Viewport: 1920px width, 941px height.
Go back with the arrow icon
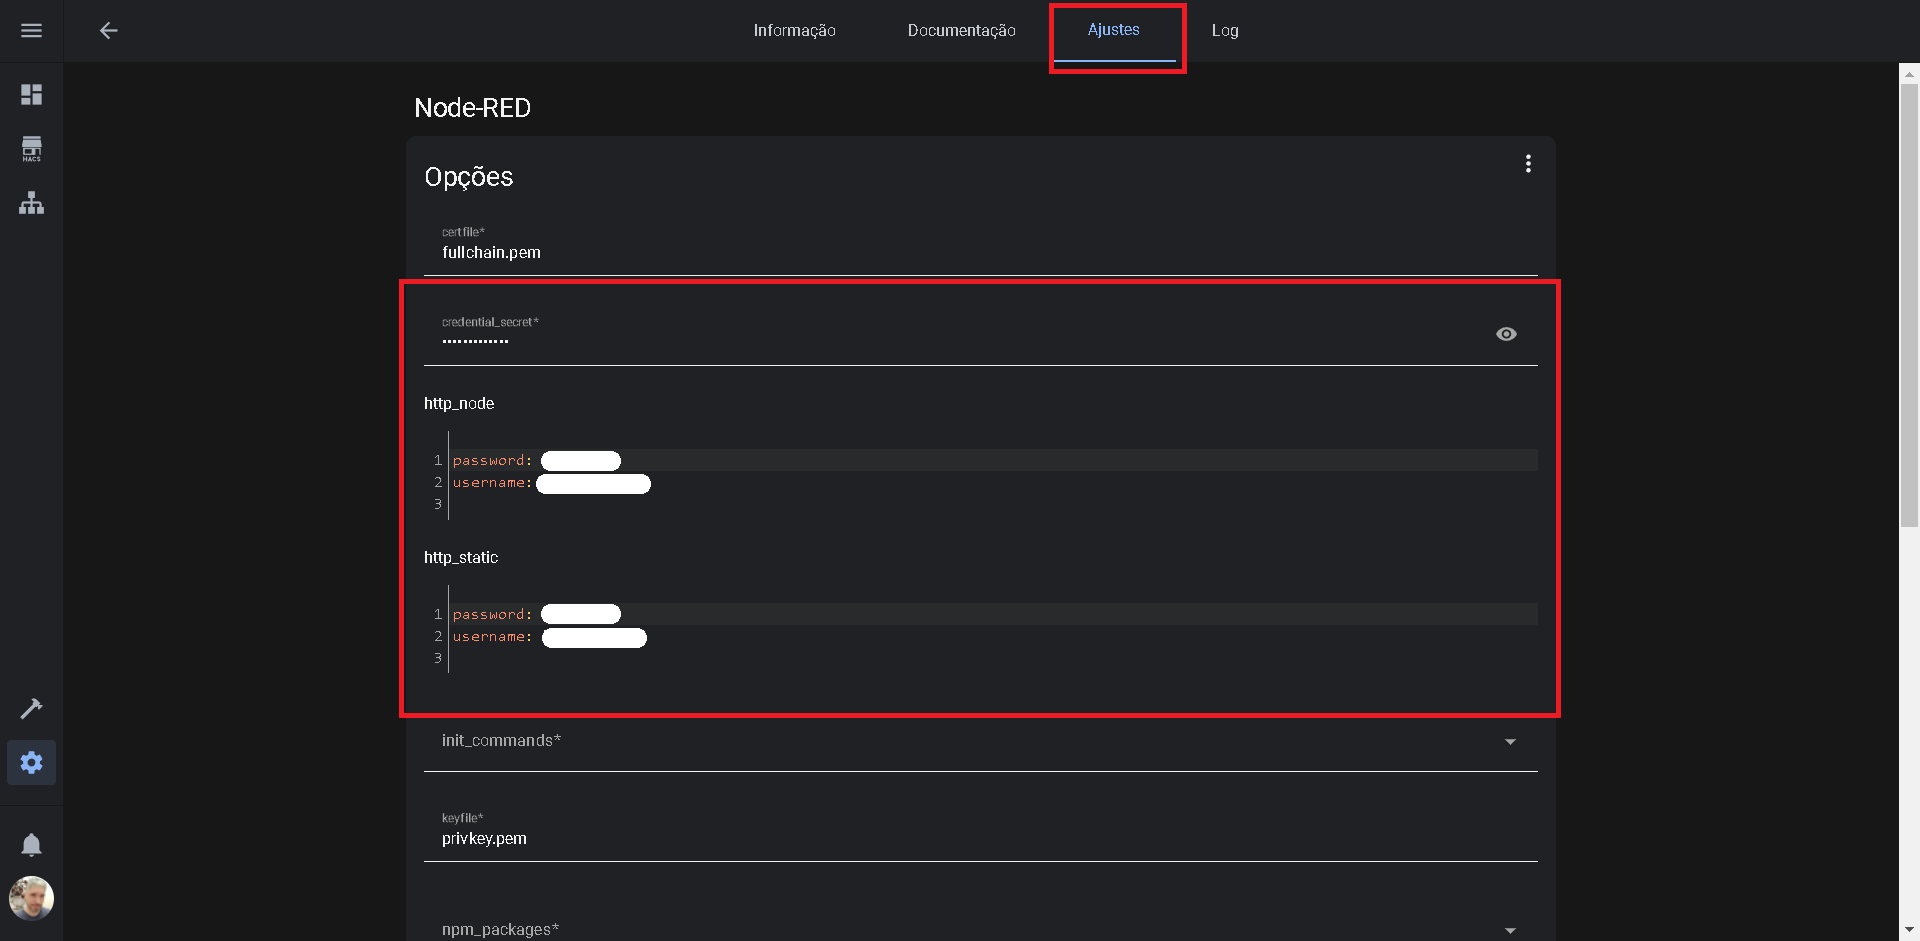[108, 31]
